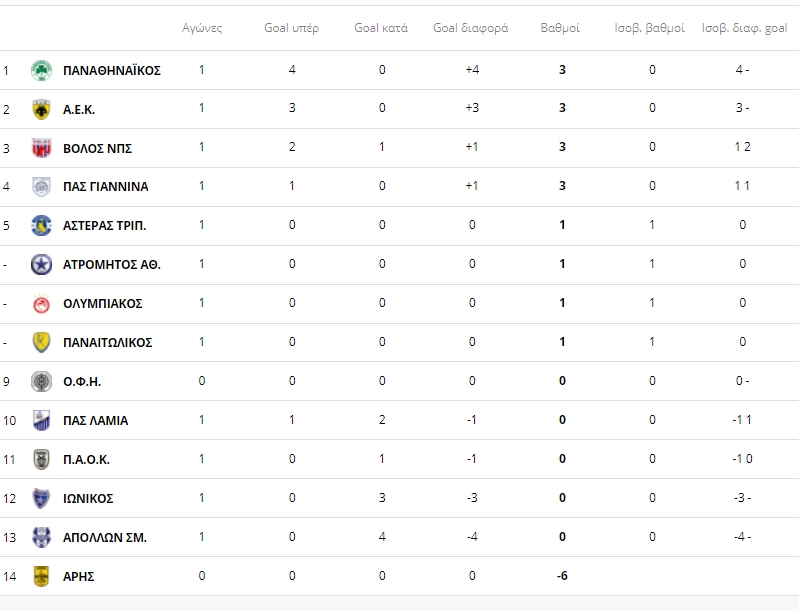The image size is (799, 611).
Task: Click the Άρης -6 points value
Action: (x=562, y=576)
